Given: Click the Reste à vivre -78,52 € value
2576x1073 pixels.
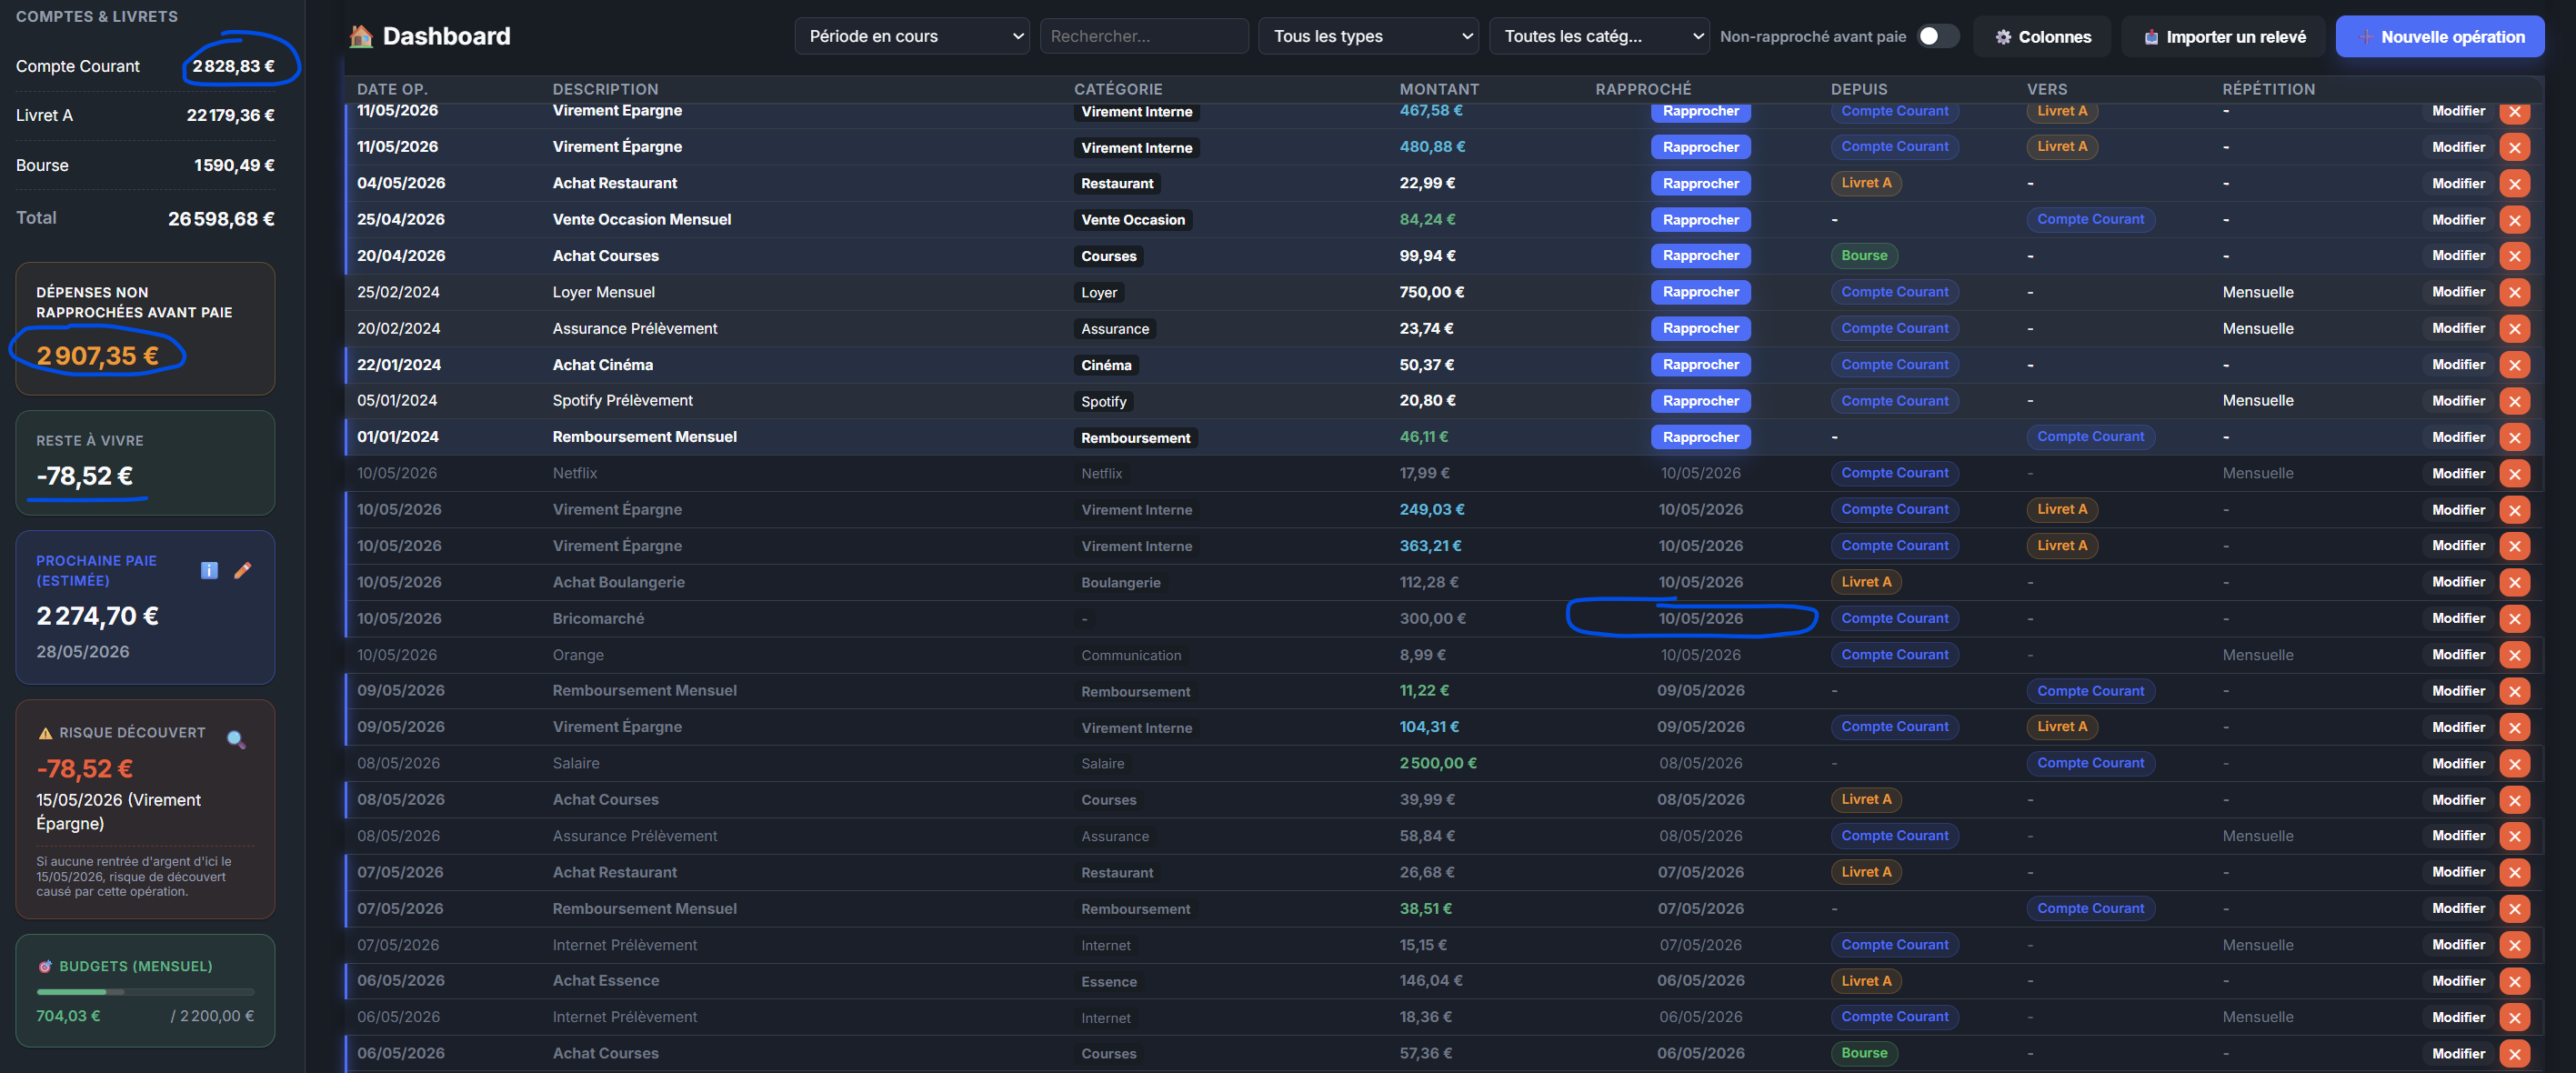Looking at the screenshot, I should (x=84, y=476).
